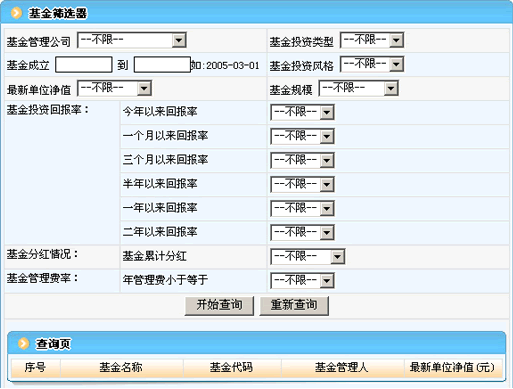Expand the 一年以来回报率 dropdown
Screen dimensions: 513x389
pyautogui.click(x=302, y=208)
